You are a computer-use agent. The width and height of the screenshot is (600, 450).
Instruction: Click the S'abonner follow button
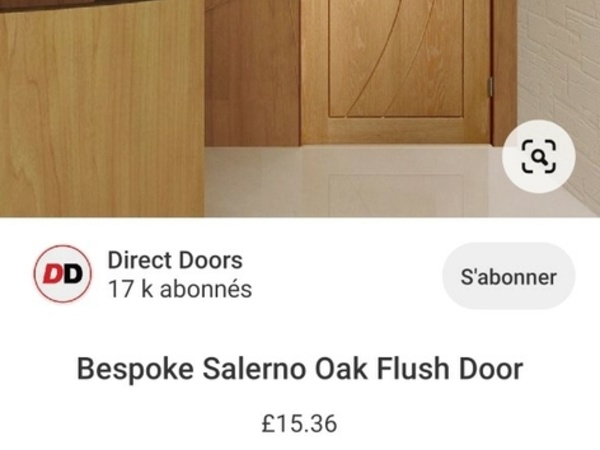(x=509, y=276)
